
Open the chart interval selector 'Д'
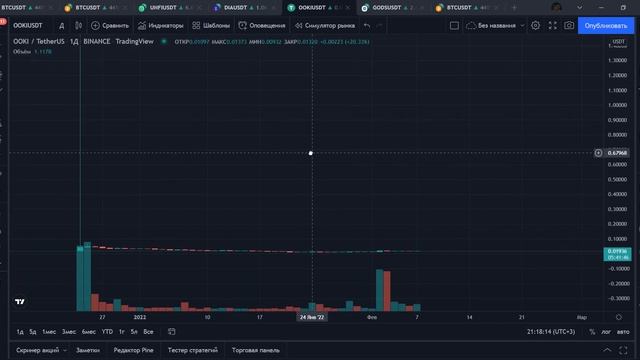[62, 26]
